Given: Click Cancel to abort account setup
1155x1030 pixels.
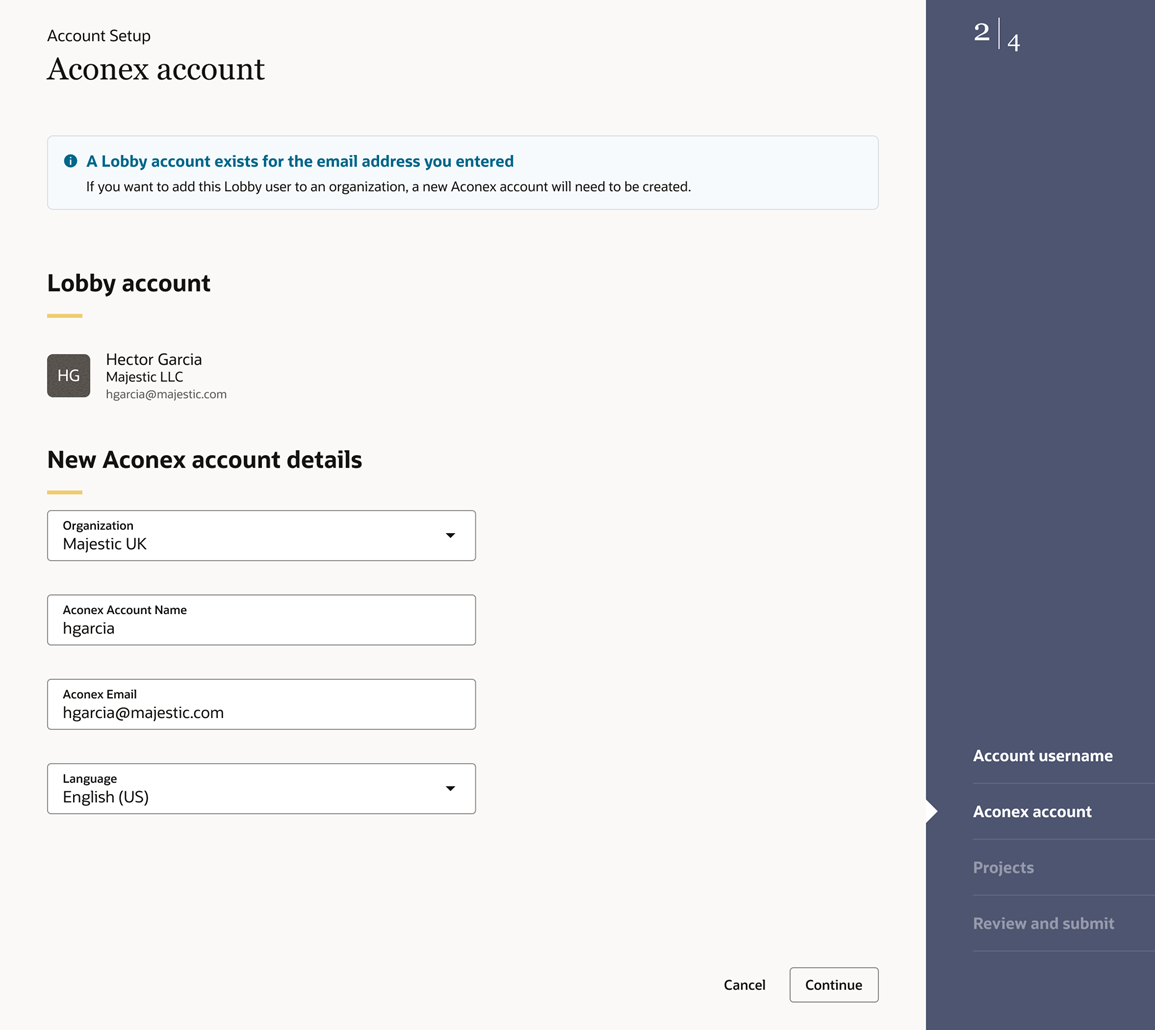Looking at the screenshot, I should tap(744, 985).
